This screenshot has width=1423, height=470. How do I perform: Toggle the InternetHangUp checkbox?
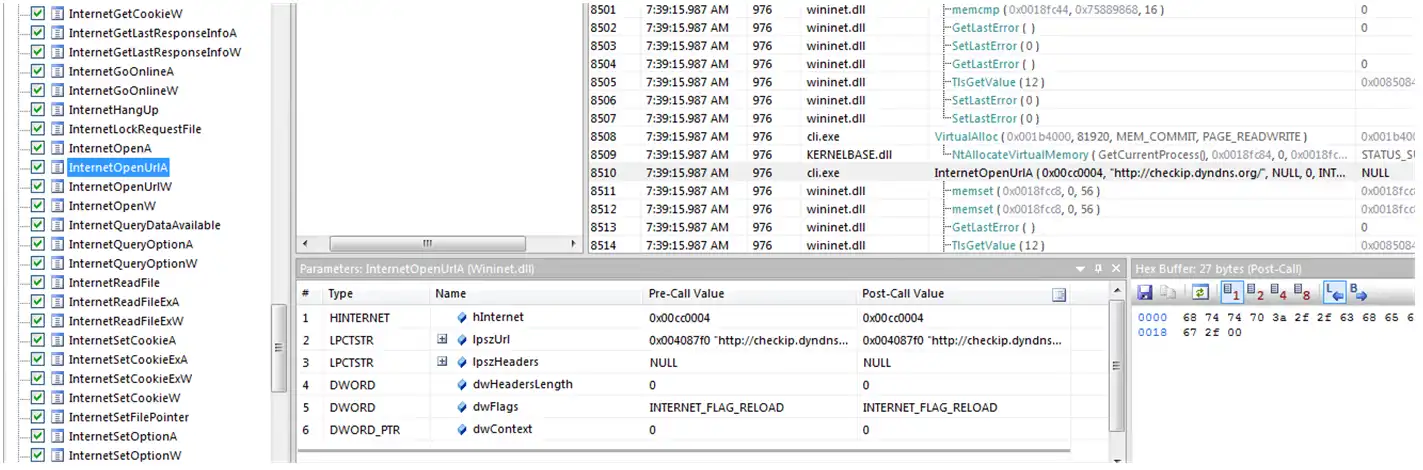click(38, 110)
